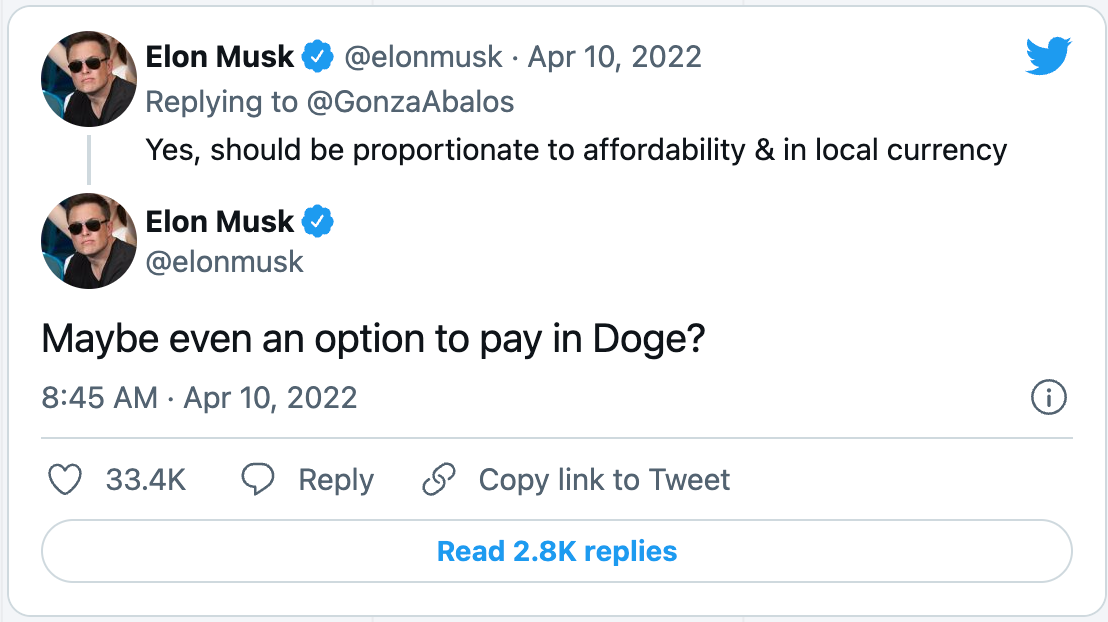Screen dimensions: 1108x622
Task: Open the top Elon Musk profile picture
Action: 89,79
